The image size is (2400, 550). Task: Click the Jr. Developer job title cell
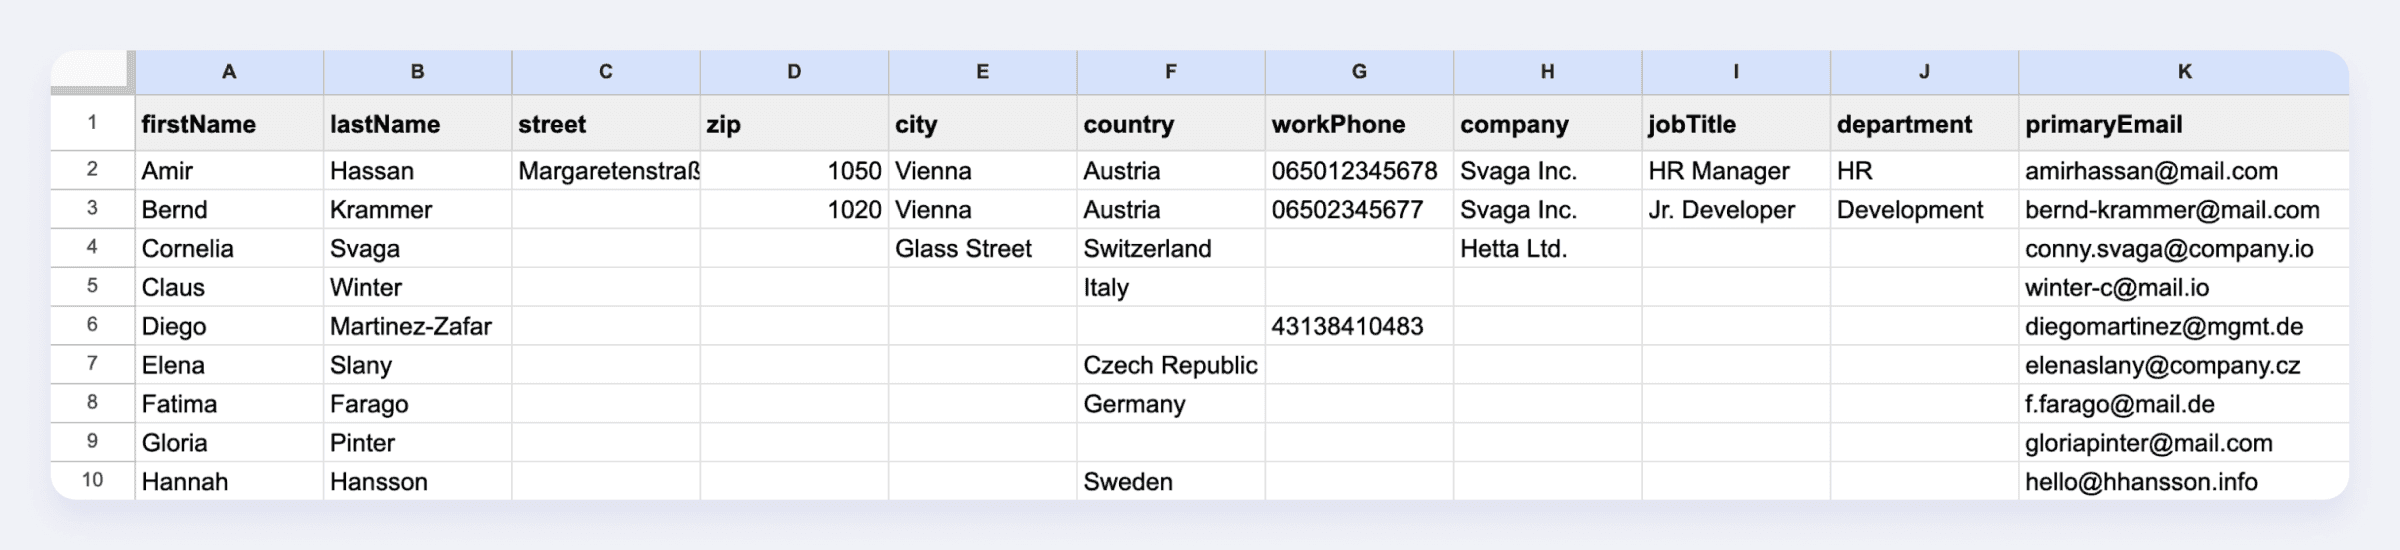point(1736,210)
